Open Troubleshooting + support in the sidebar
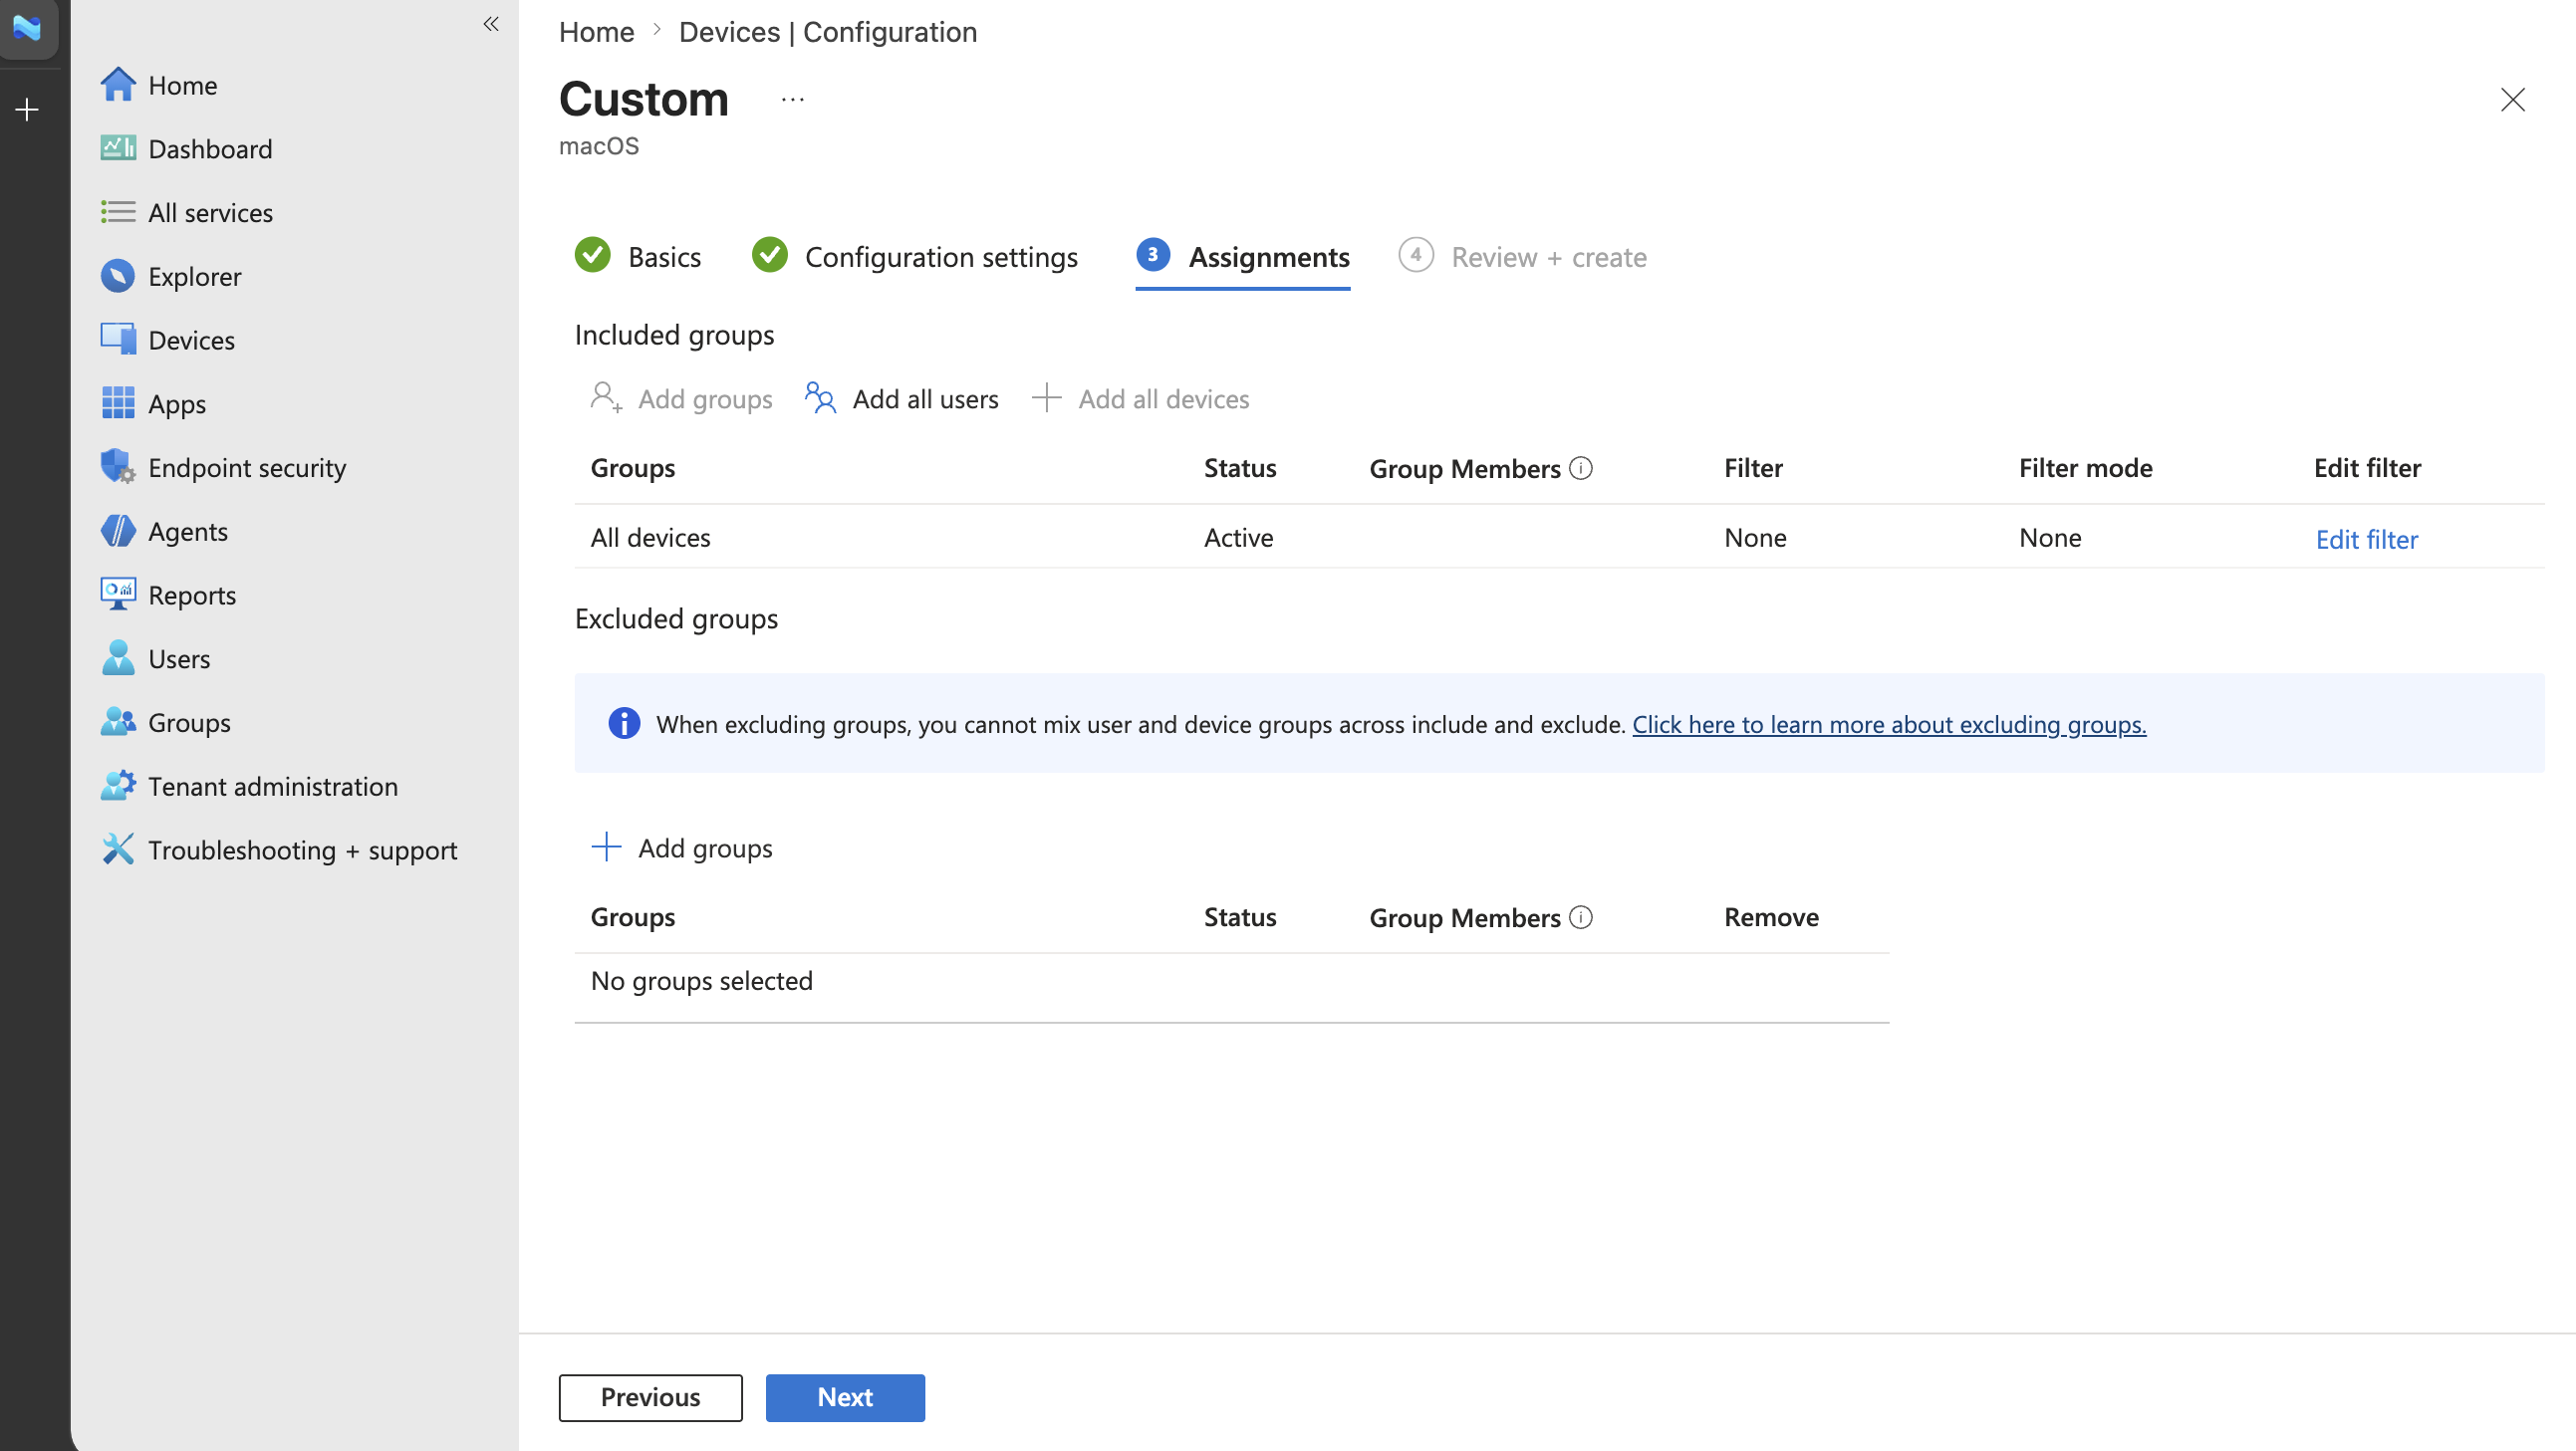 coord(302,850)
